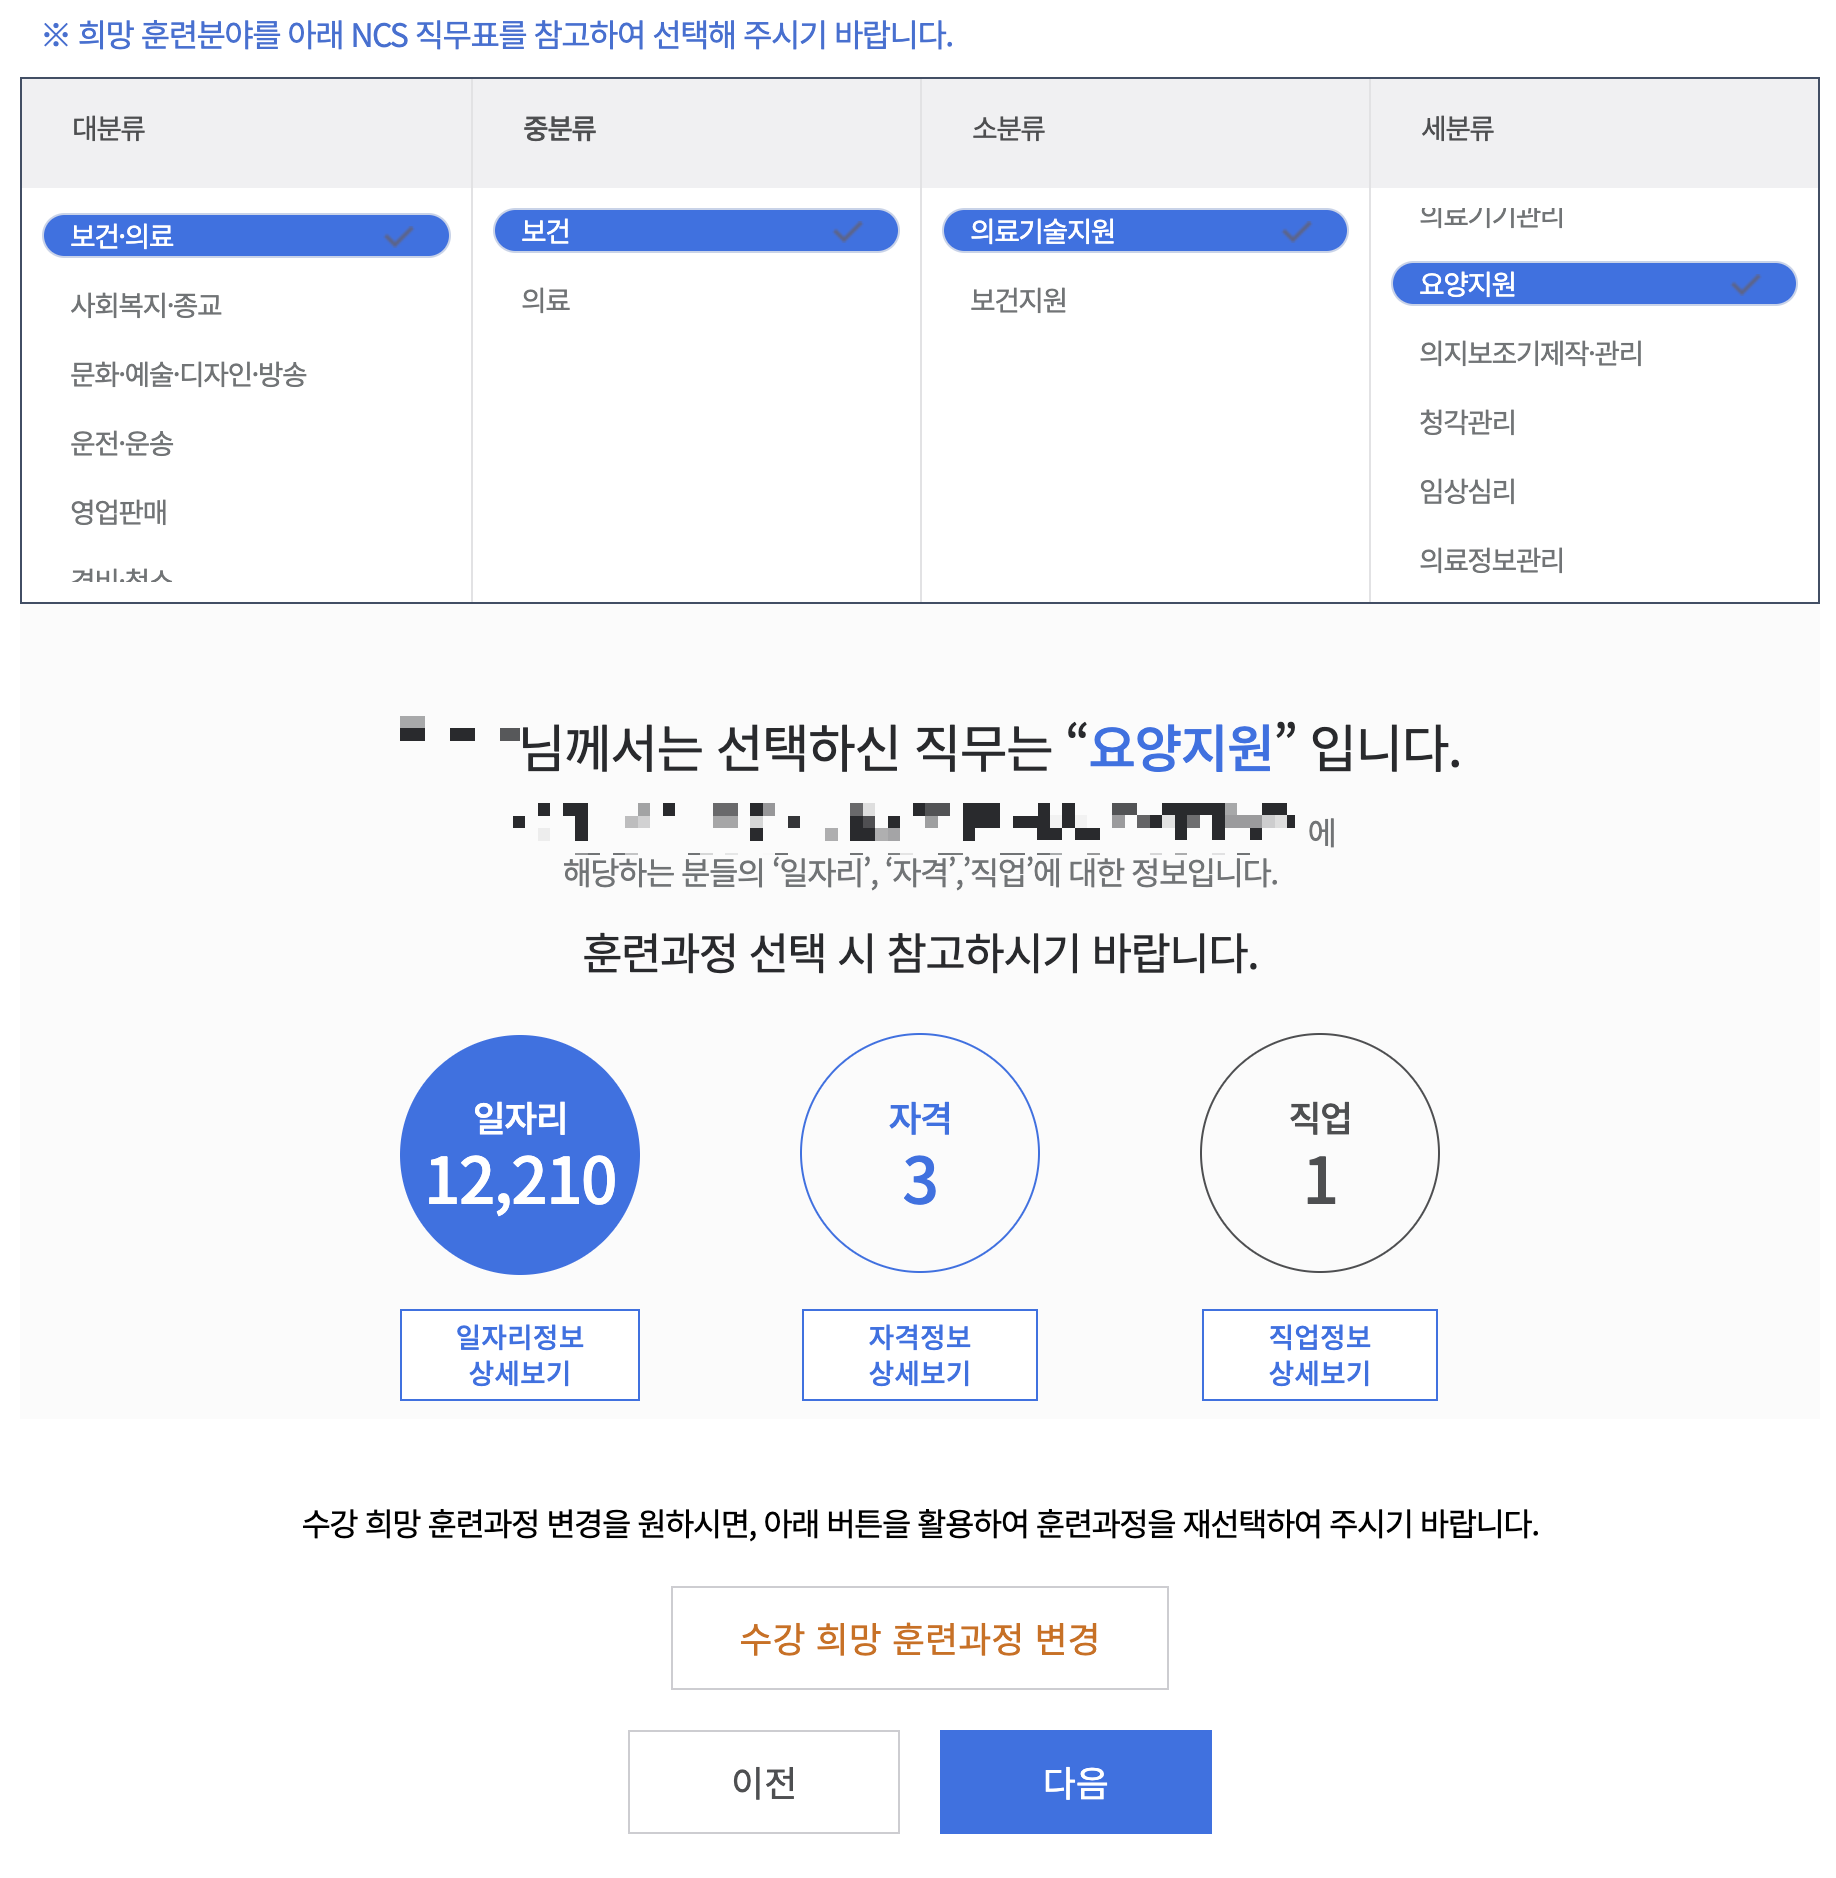Select 운전·운송 from the 대분류 column
Viewport: 1836px width, 1878px height.
click(122, 445)
